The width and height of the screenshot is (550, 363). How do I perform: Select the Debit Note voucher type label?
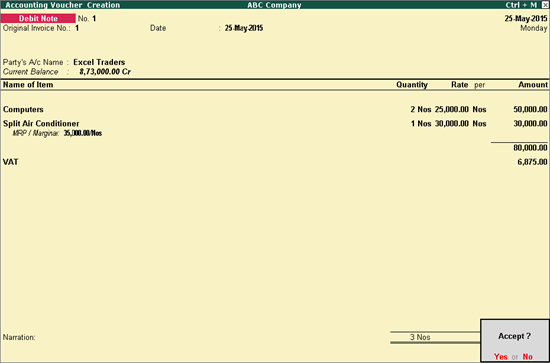[x=38, y=18]
